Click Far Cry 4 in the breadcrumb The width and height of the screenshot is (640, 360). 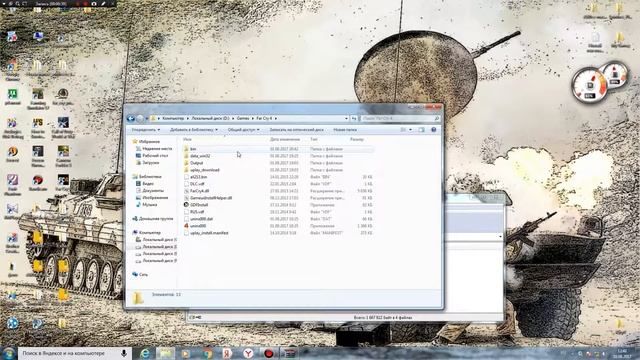tap(264, 118)
